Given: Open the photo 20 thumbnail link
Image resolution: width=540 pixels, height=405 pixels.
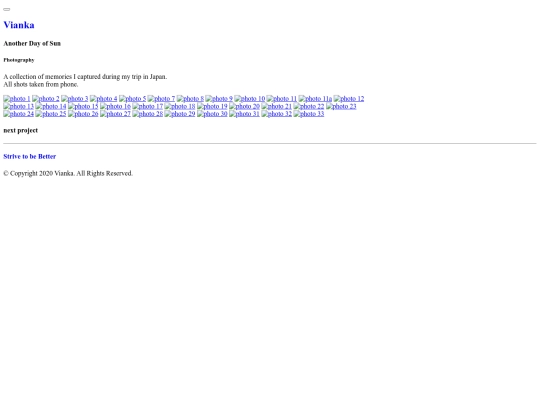Looking at the screenshot, I should [x=245, y=106].
